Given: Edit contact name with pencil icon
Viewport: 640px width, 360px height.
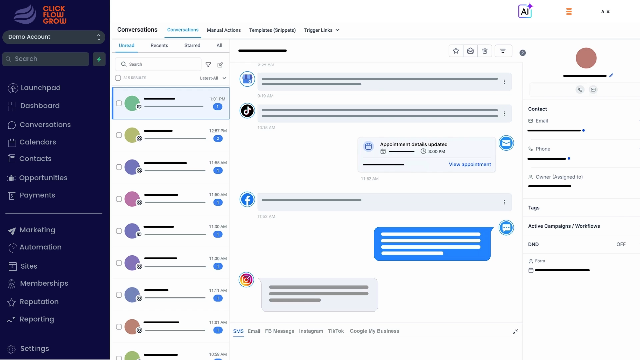Looking at the screenshot, I should [611, 75].
